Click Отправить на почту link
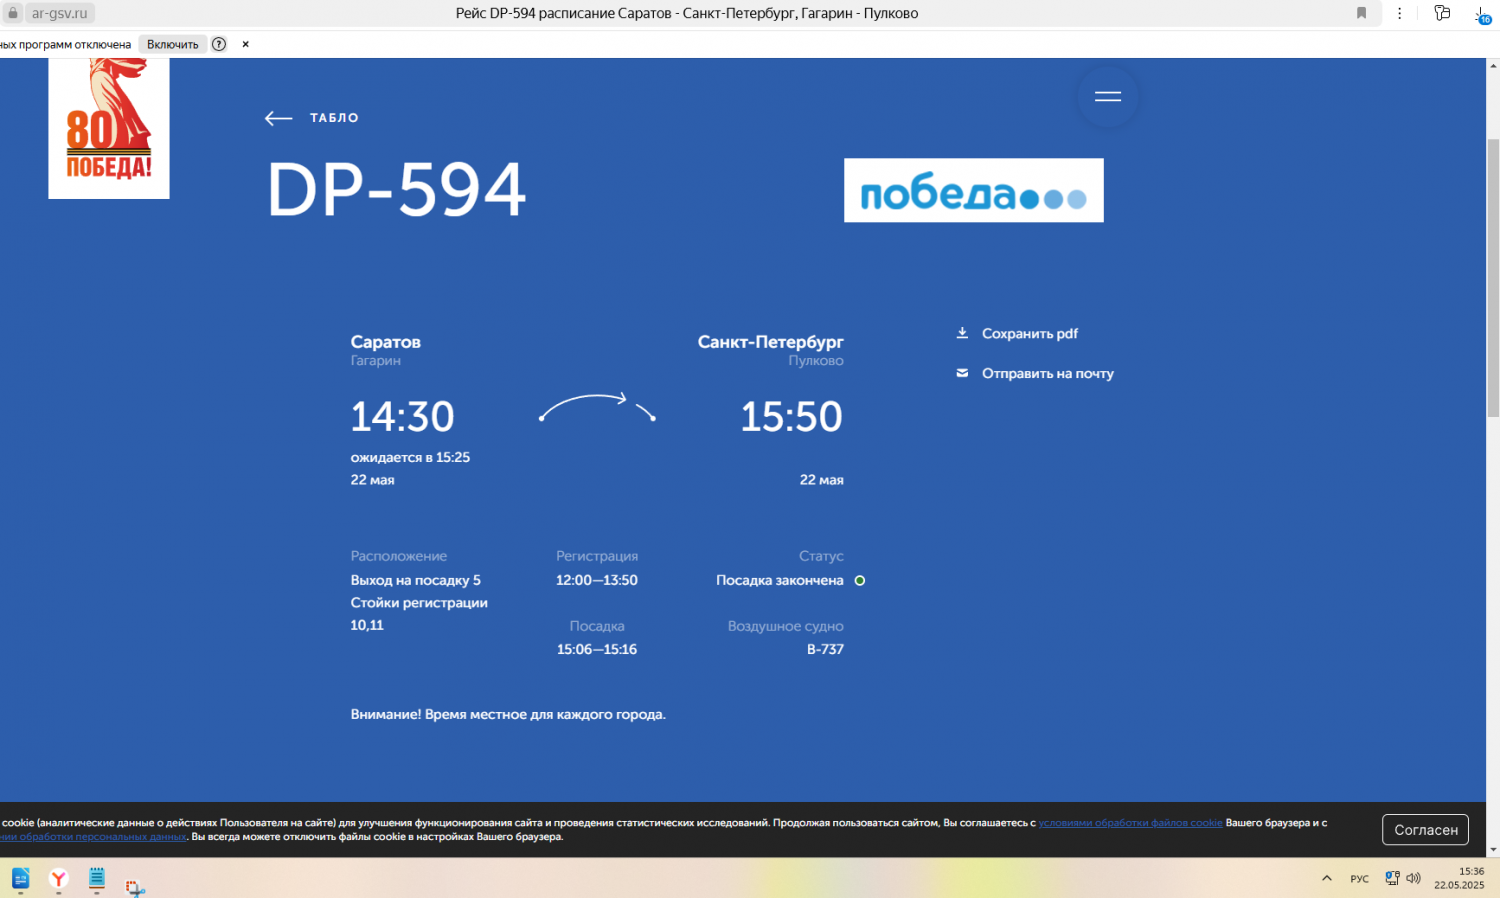 (1048, 373)
